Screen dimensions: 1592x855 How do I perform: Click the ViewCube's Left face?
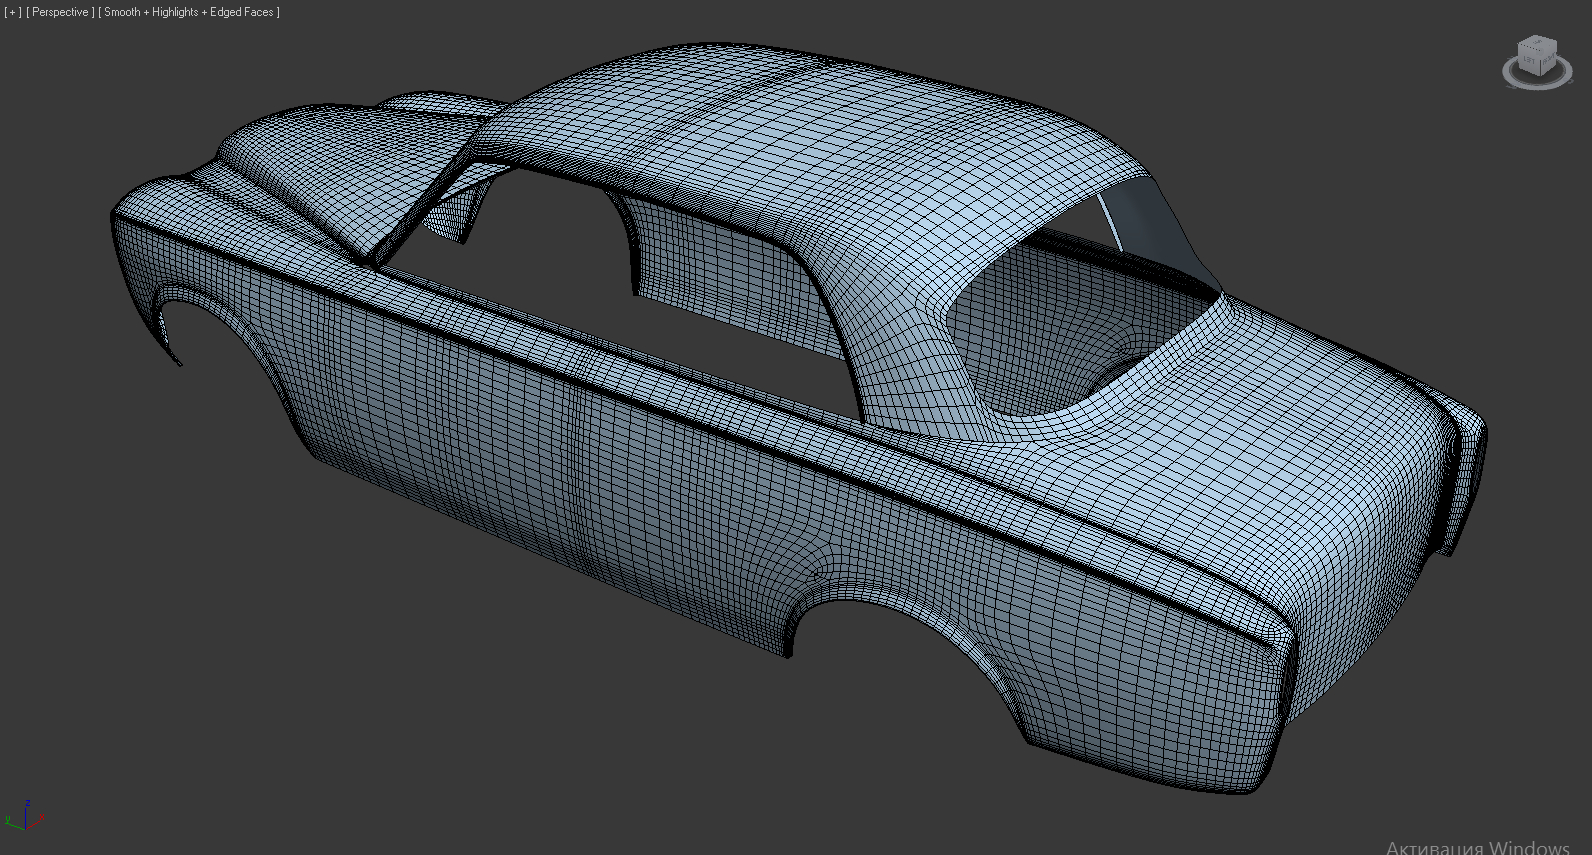[x=1529, y=62]
